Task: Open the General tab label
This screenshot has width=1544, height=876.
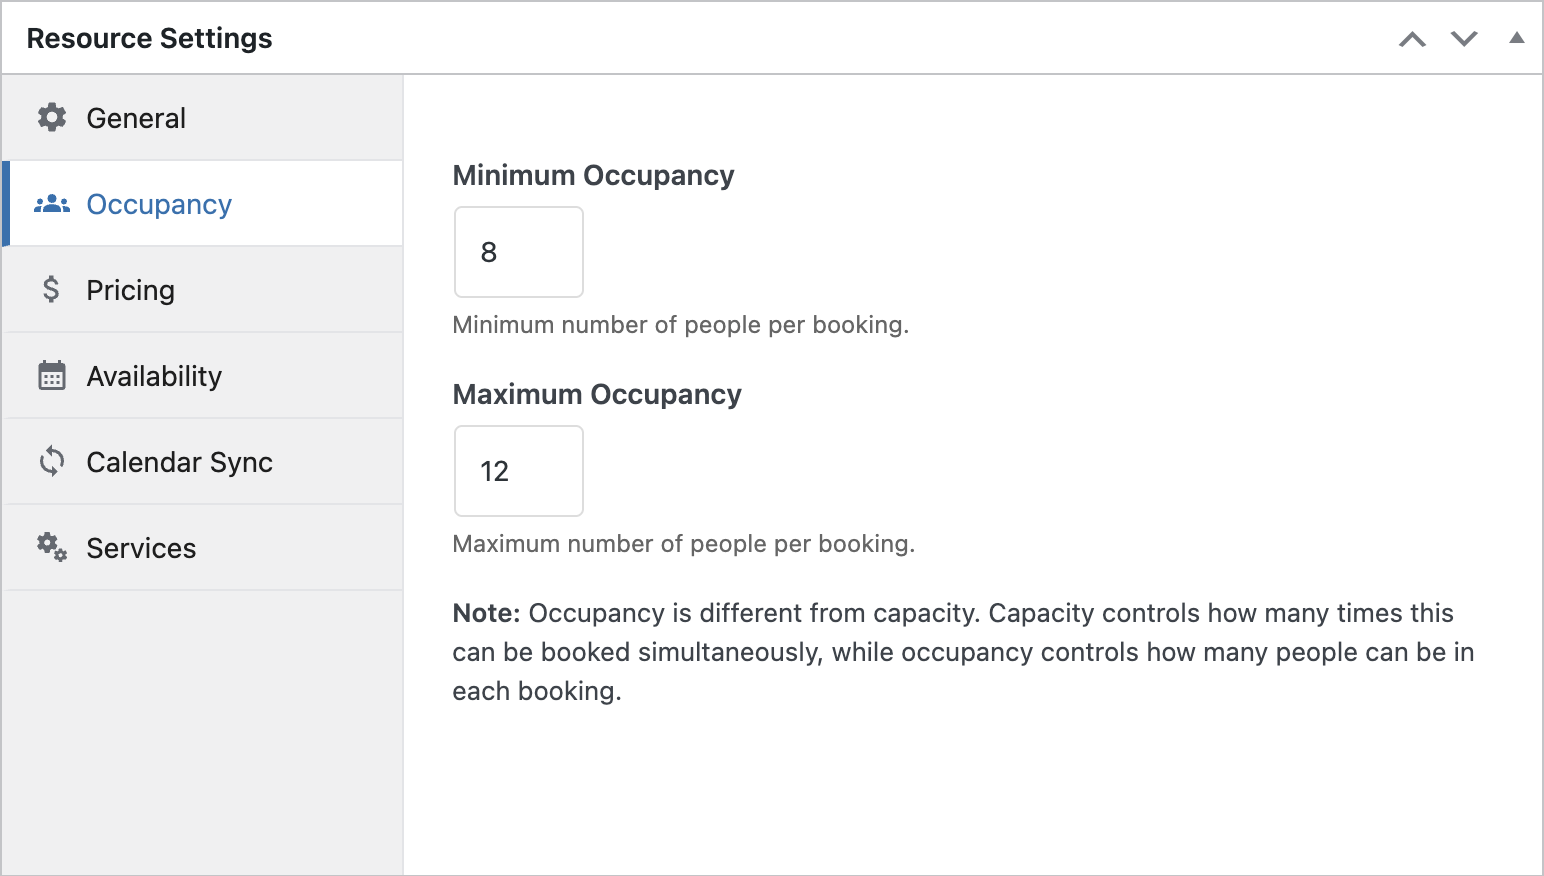Action: pyautogui.click(x=136, y=118)
